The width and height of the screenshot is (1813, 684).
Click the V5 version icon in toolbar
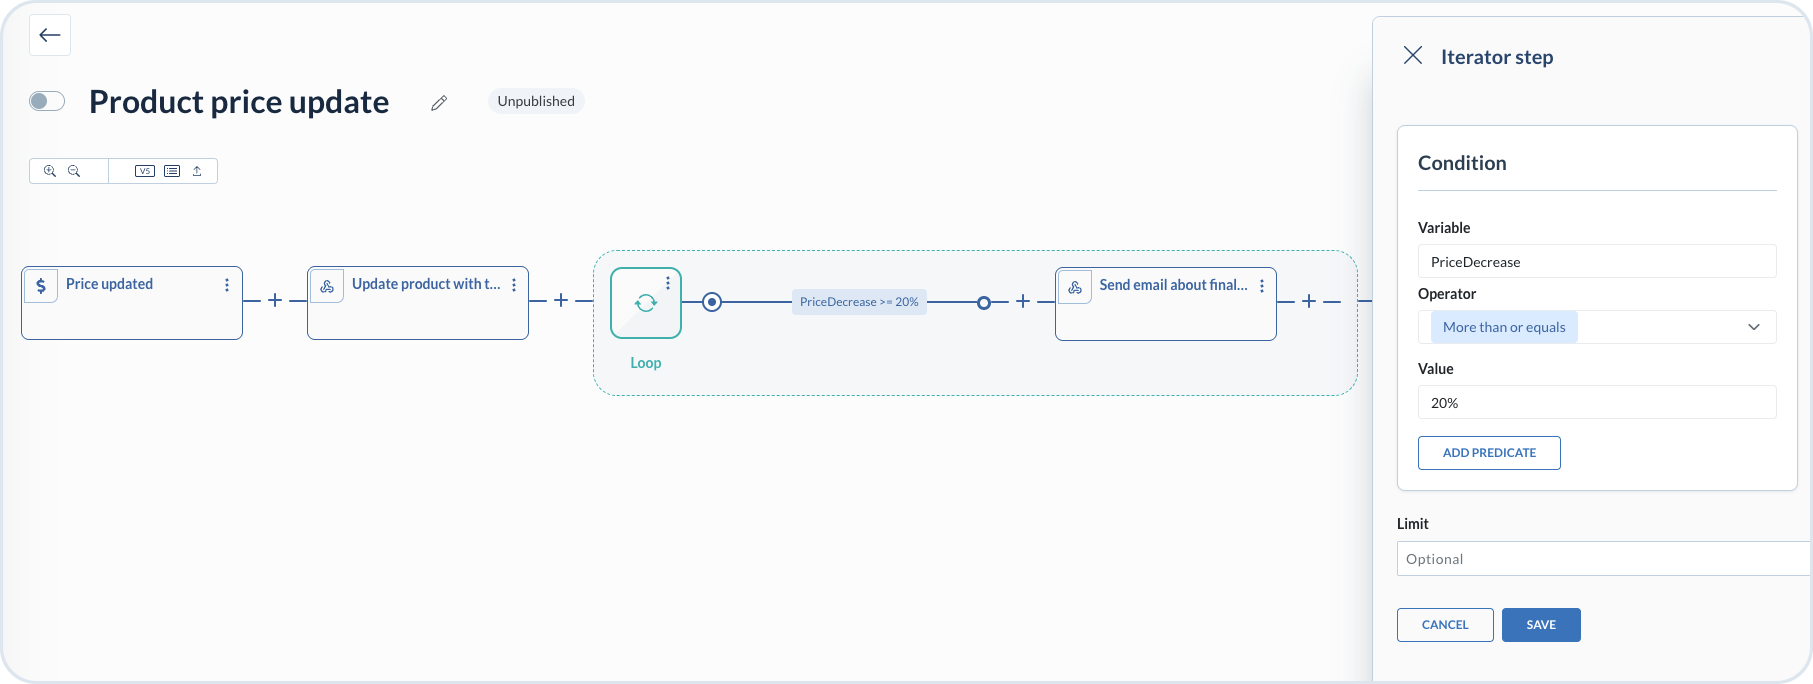145,171
